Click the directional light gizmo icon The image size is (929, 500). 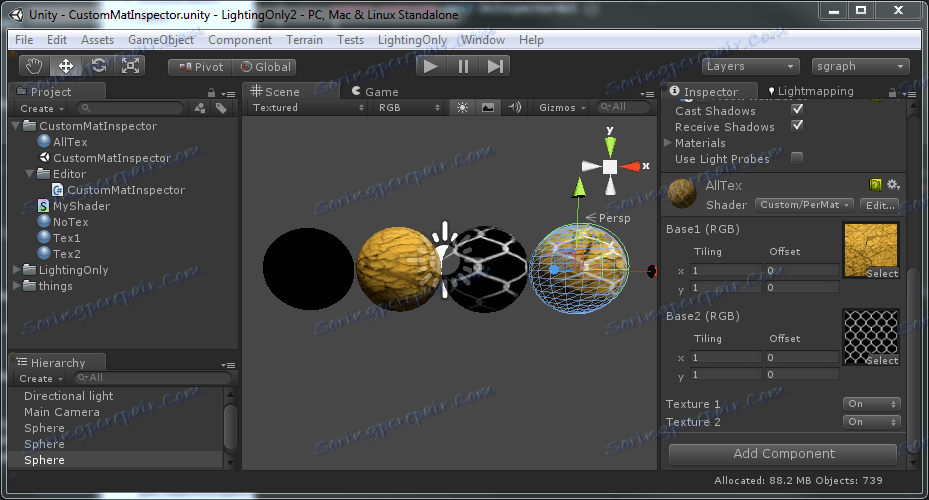point(444,259)
